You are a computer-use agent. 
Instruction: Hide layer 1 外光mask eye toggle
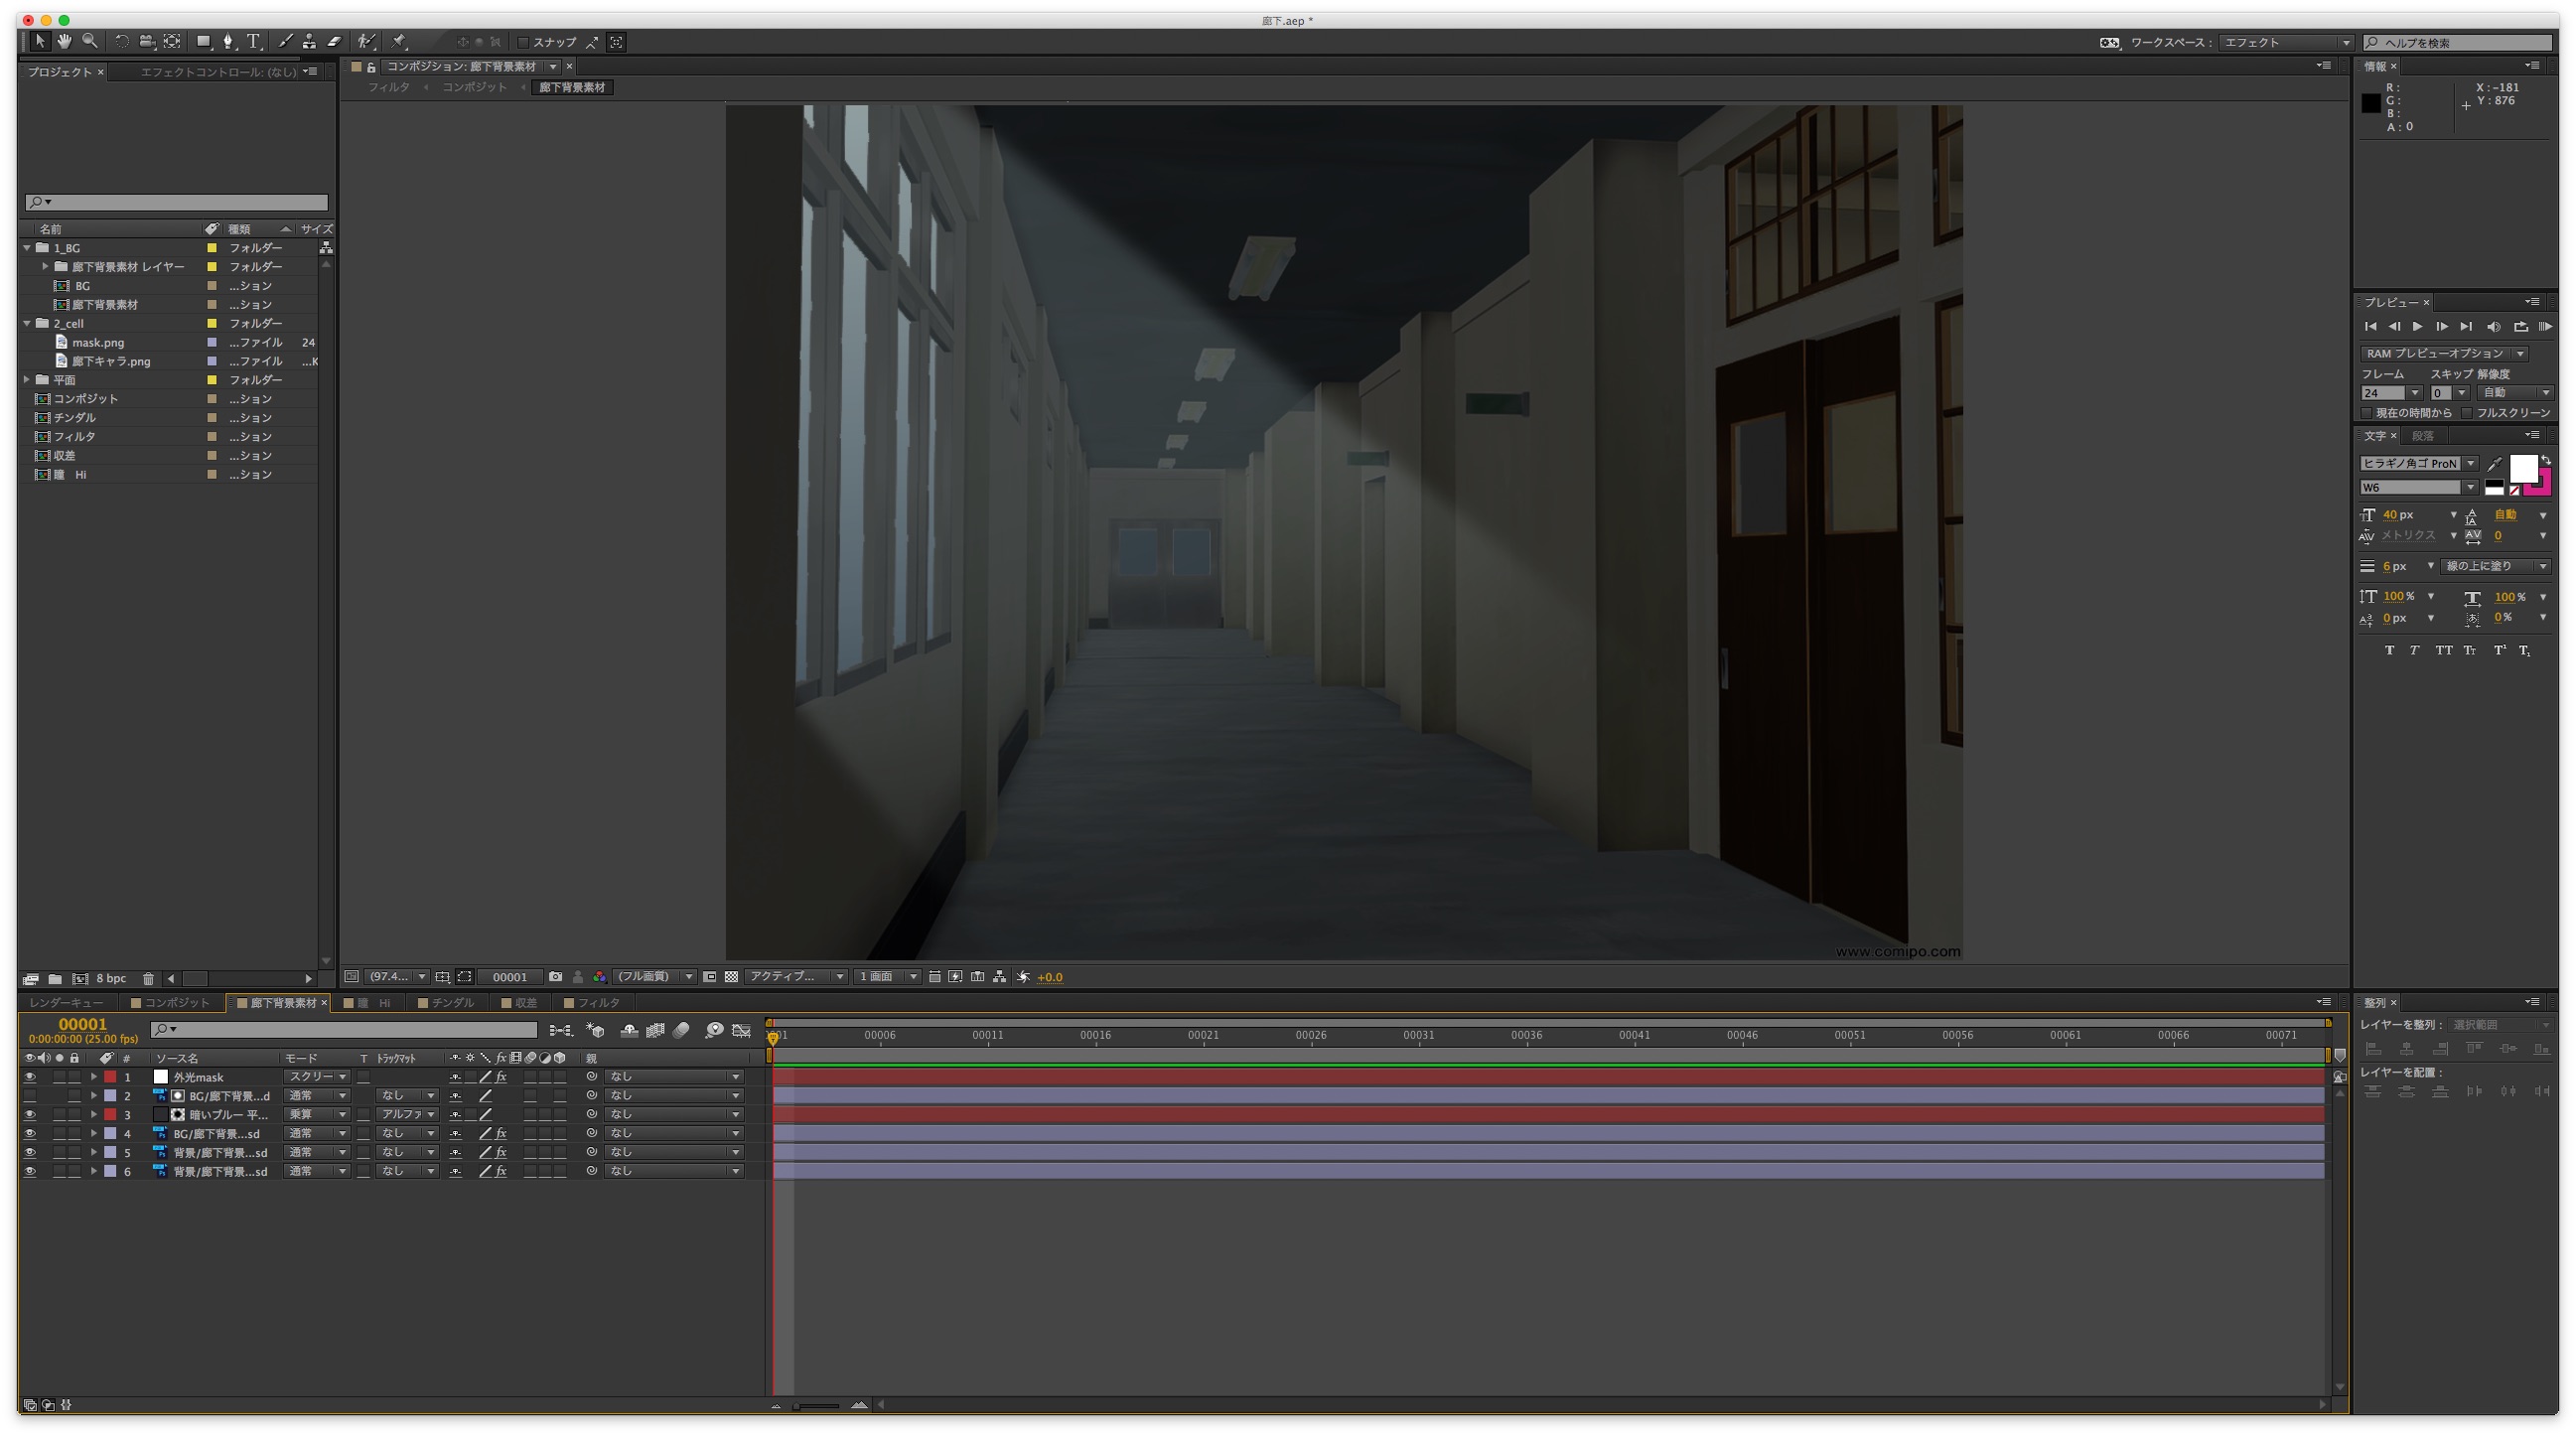click(30, 1077)
